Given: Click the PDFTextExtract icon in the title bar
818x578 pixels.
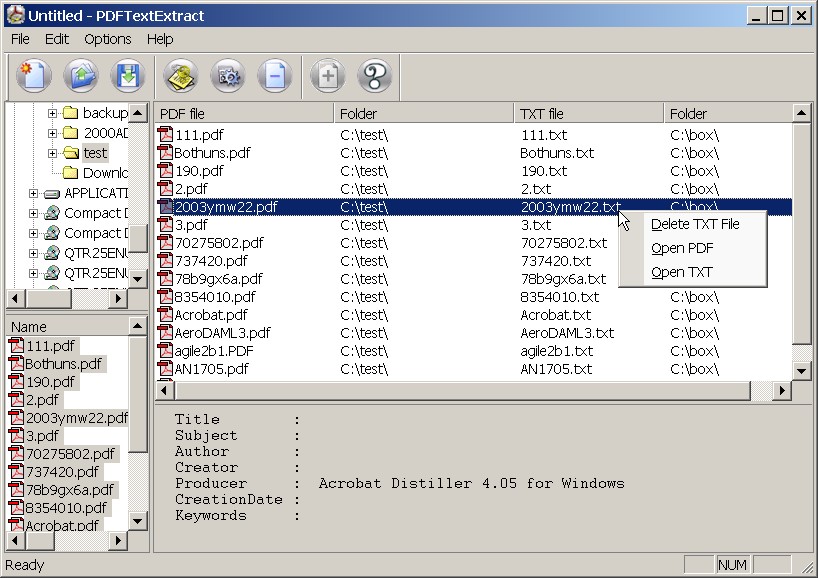Looking at the screenshot, I should click(16, 15).
